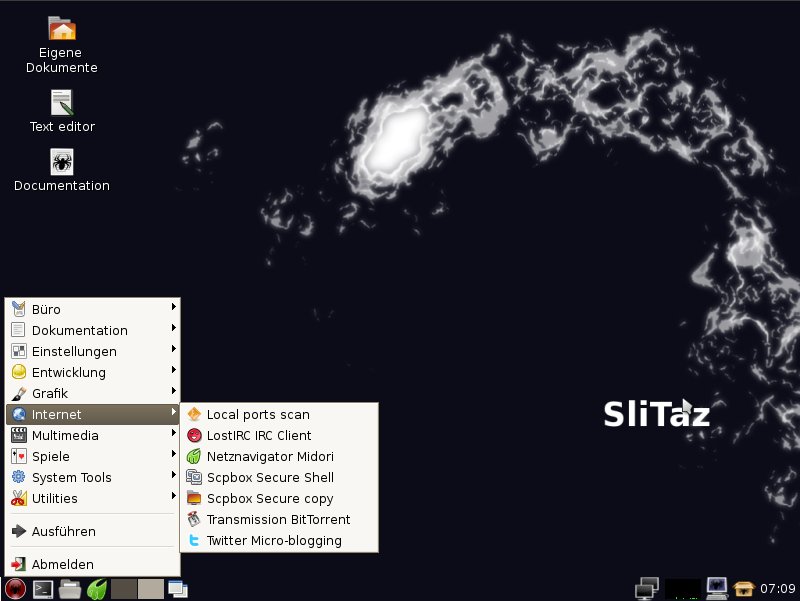Viewport: 800px width, 601px height.
Task: Open the Grafik menu category
Action: click(x=93, y=393)
